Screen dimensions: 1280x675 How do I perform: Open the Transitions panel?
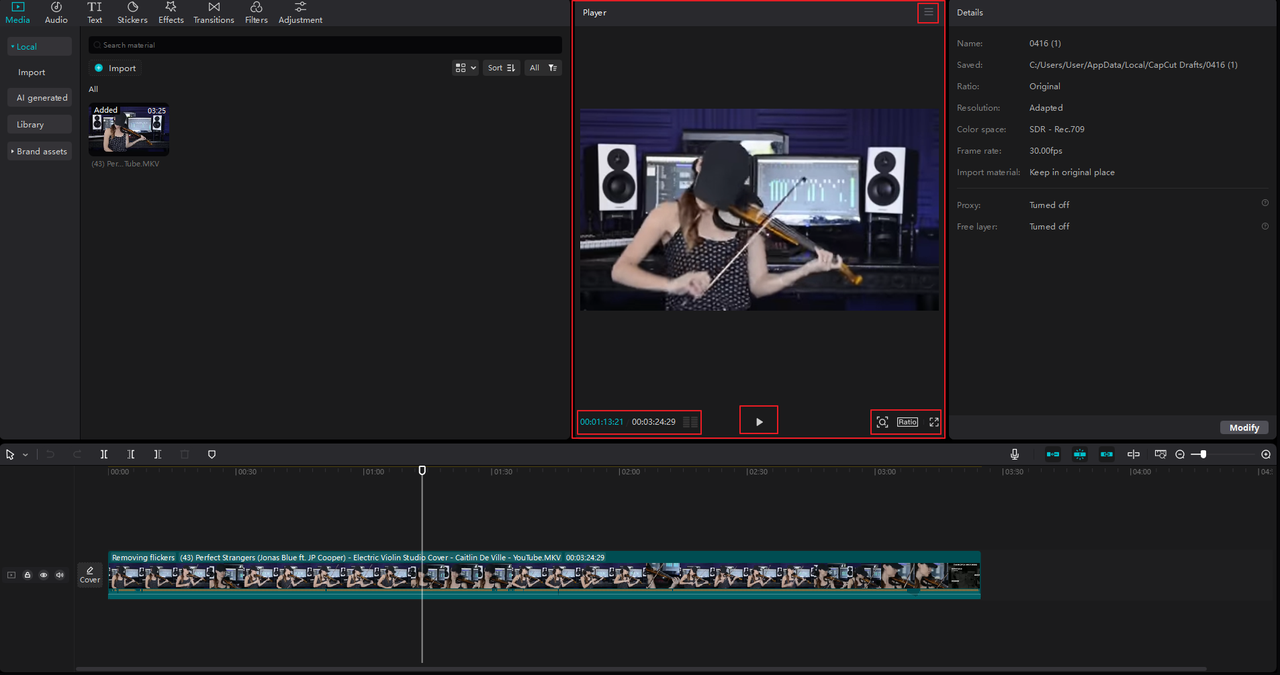(213, 13)
